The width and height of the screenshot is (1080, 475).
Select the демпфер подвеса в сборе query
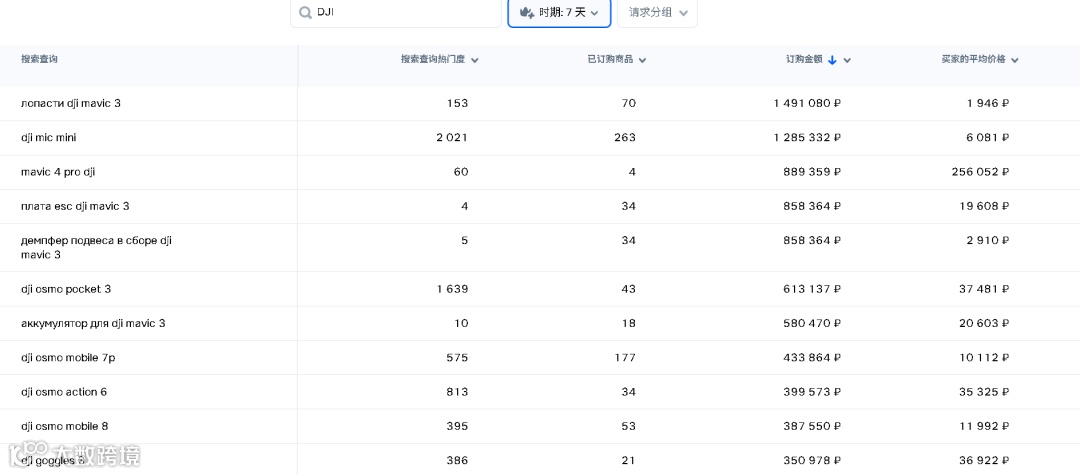pyautogui.click(x=96, y=248)
